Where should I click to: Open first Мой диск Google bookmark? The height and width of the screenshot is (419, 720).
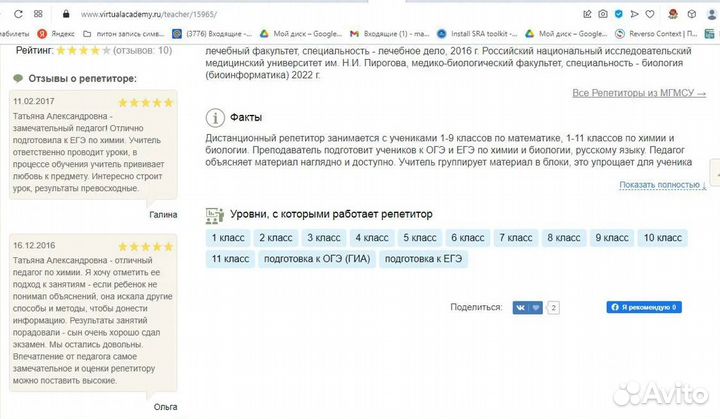coord(301,34)
